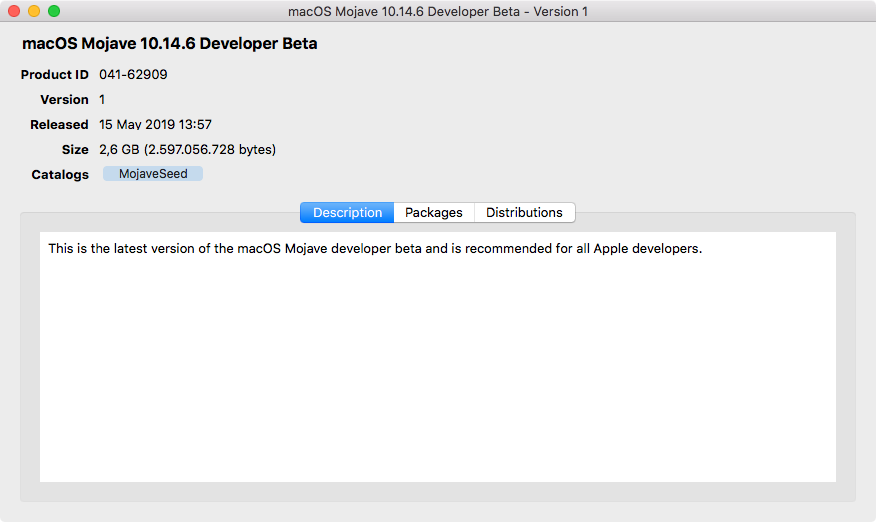
Task: Click the Product ID value 041-62909
Action: 133,74
